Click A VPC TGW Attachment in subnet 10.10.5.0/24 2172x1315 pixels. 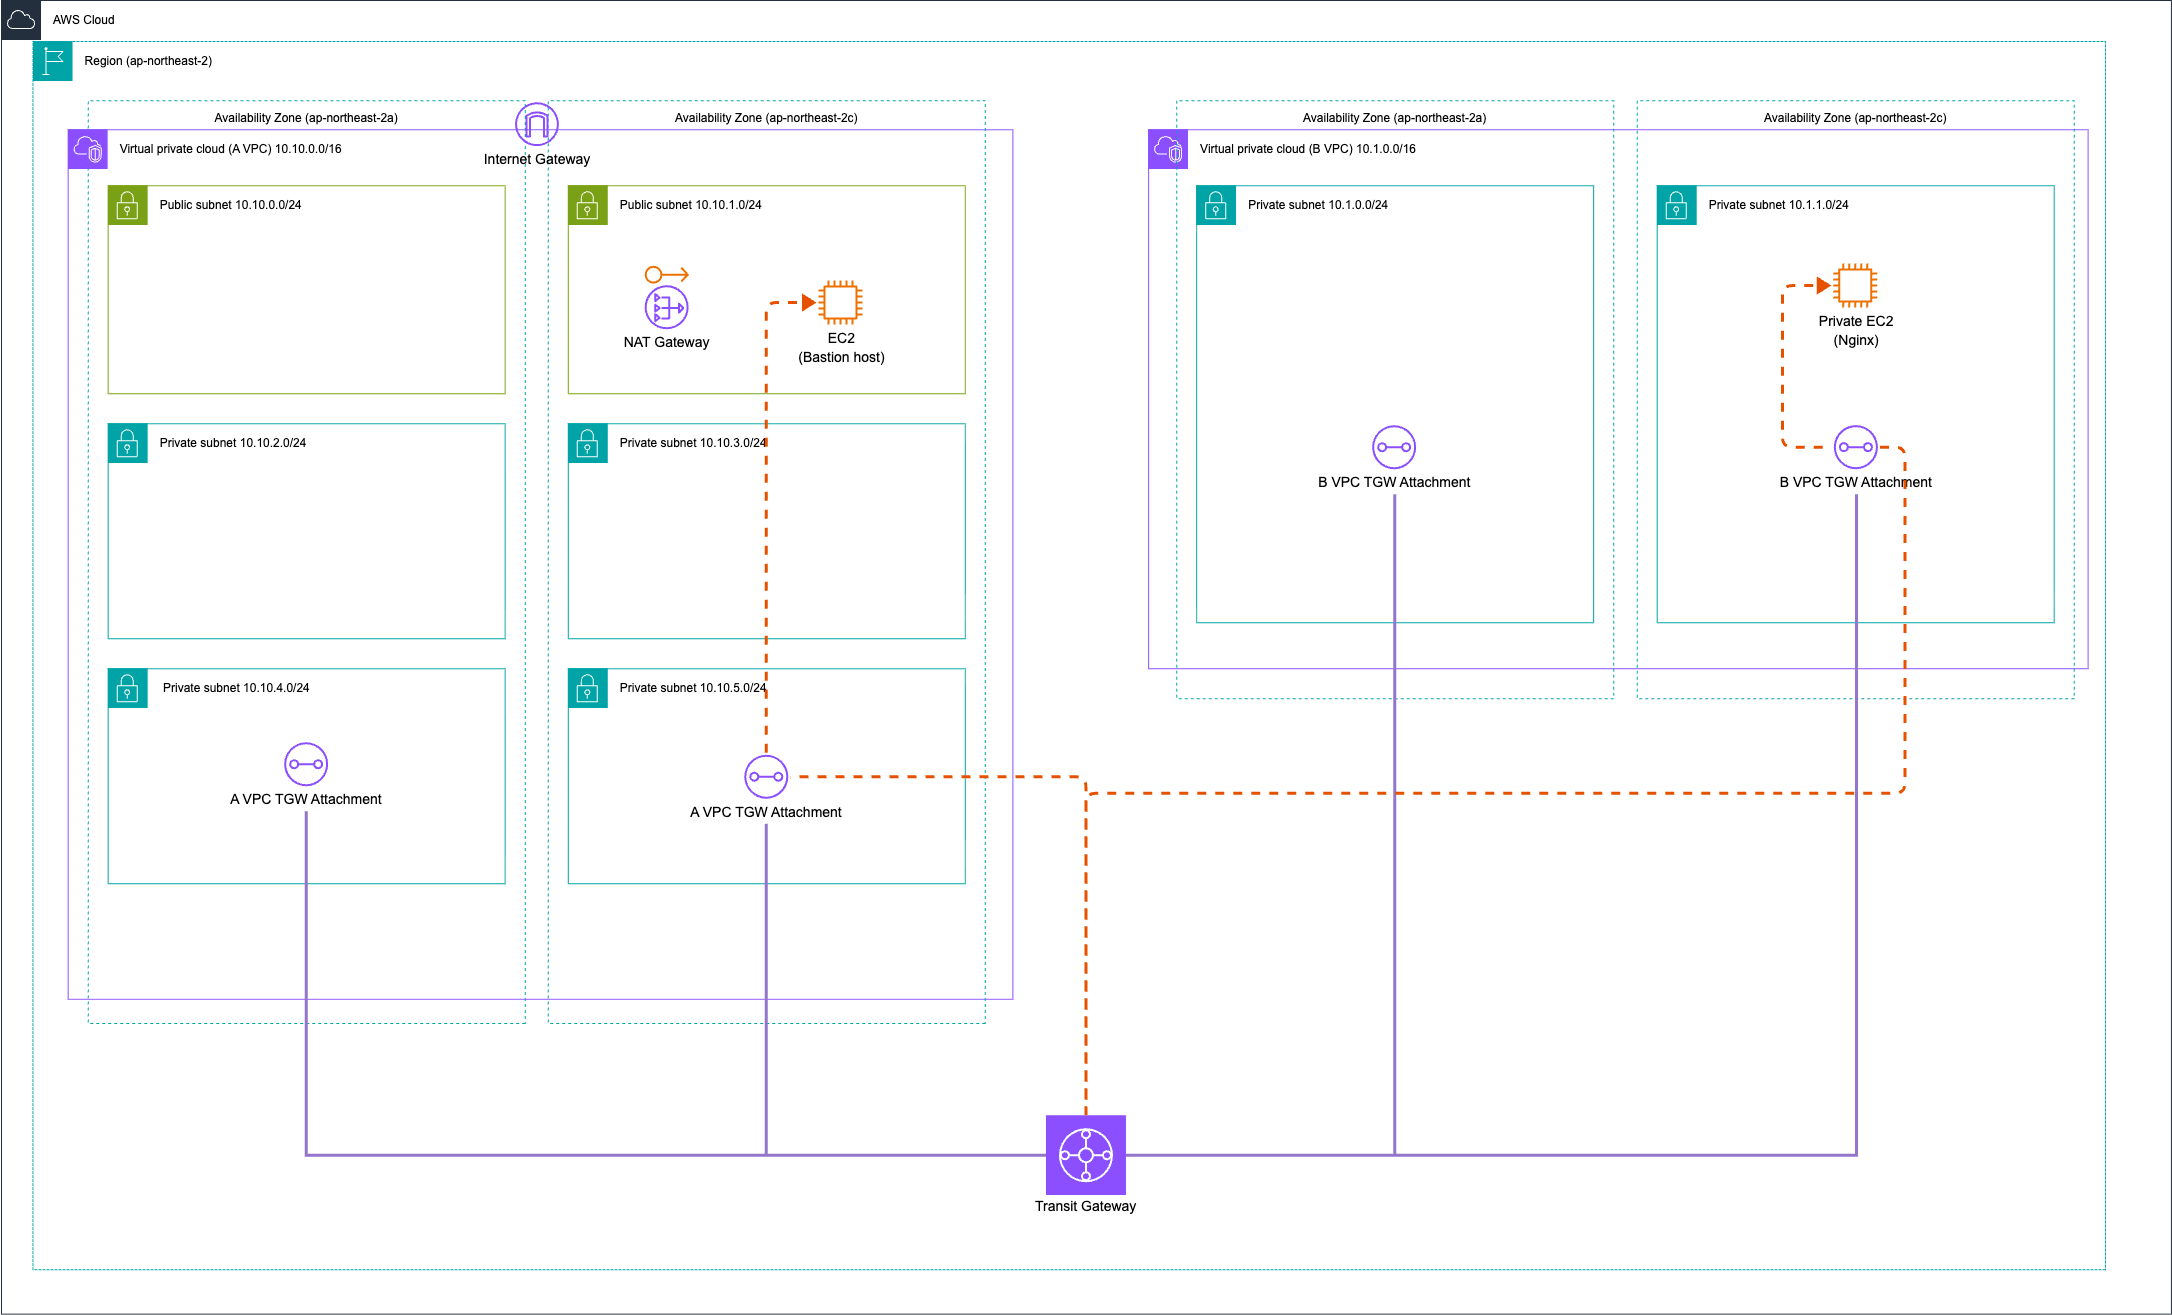[766, 777]
